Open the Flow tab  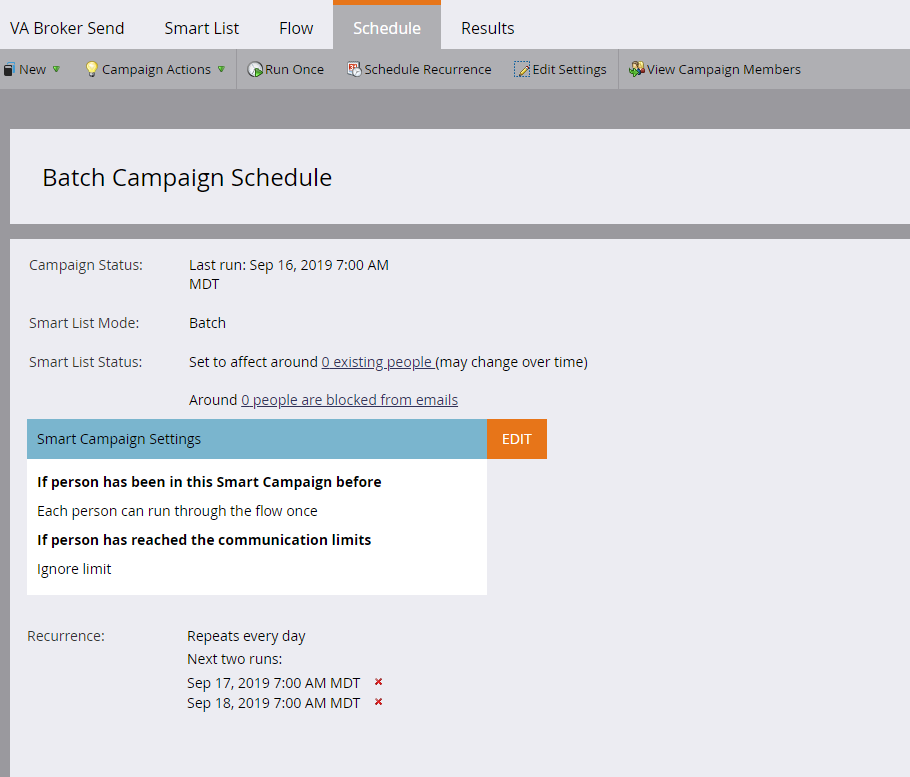296,28
